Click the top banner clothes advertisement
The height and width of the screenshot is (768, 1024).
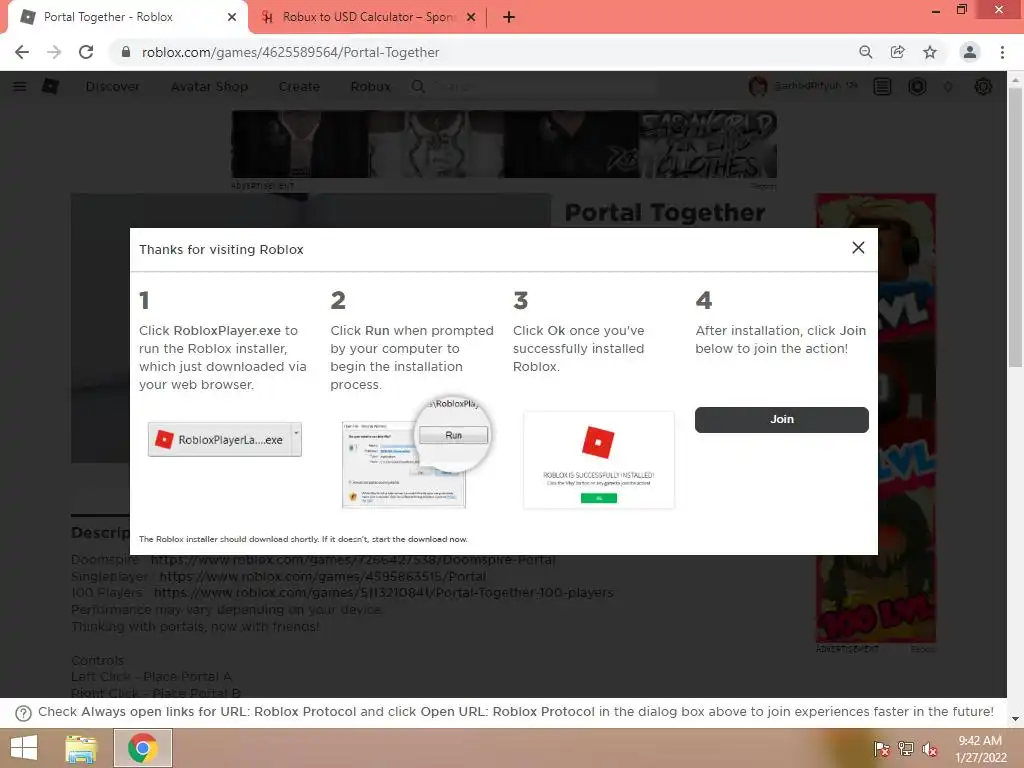[504, 144]
